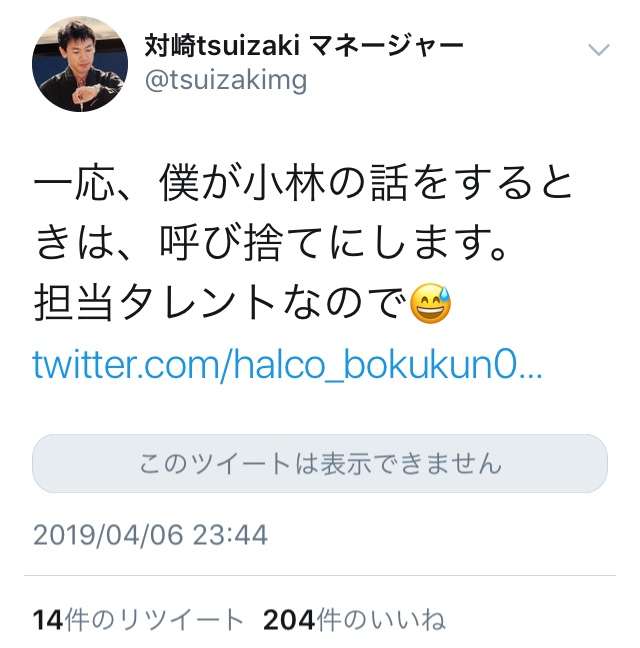
Task: Select the line きは、呼び捨てにします。
Action: tap(271, 243)
